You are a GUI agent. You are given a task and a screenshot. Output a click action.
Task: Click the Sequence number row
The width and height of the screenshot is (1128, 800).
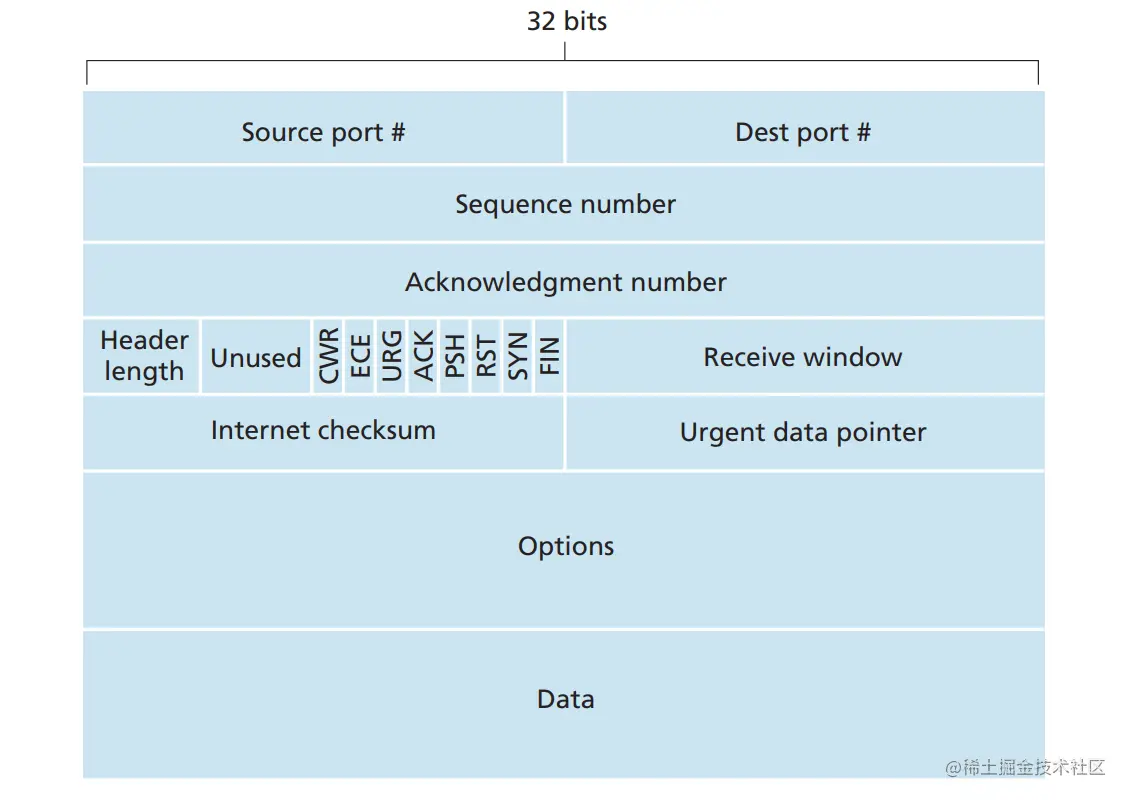click(564, 204)
